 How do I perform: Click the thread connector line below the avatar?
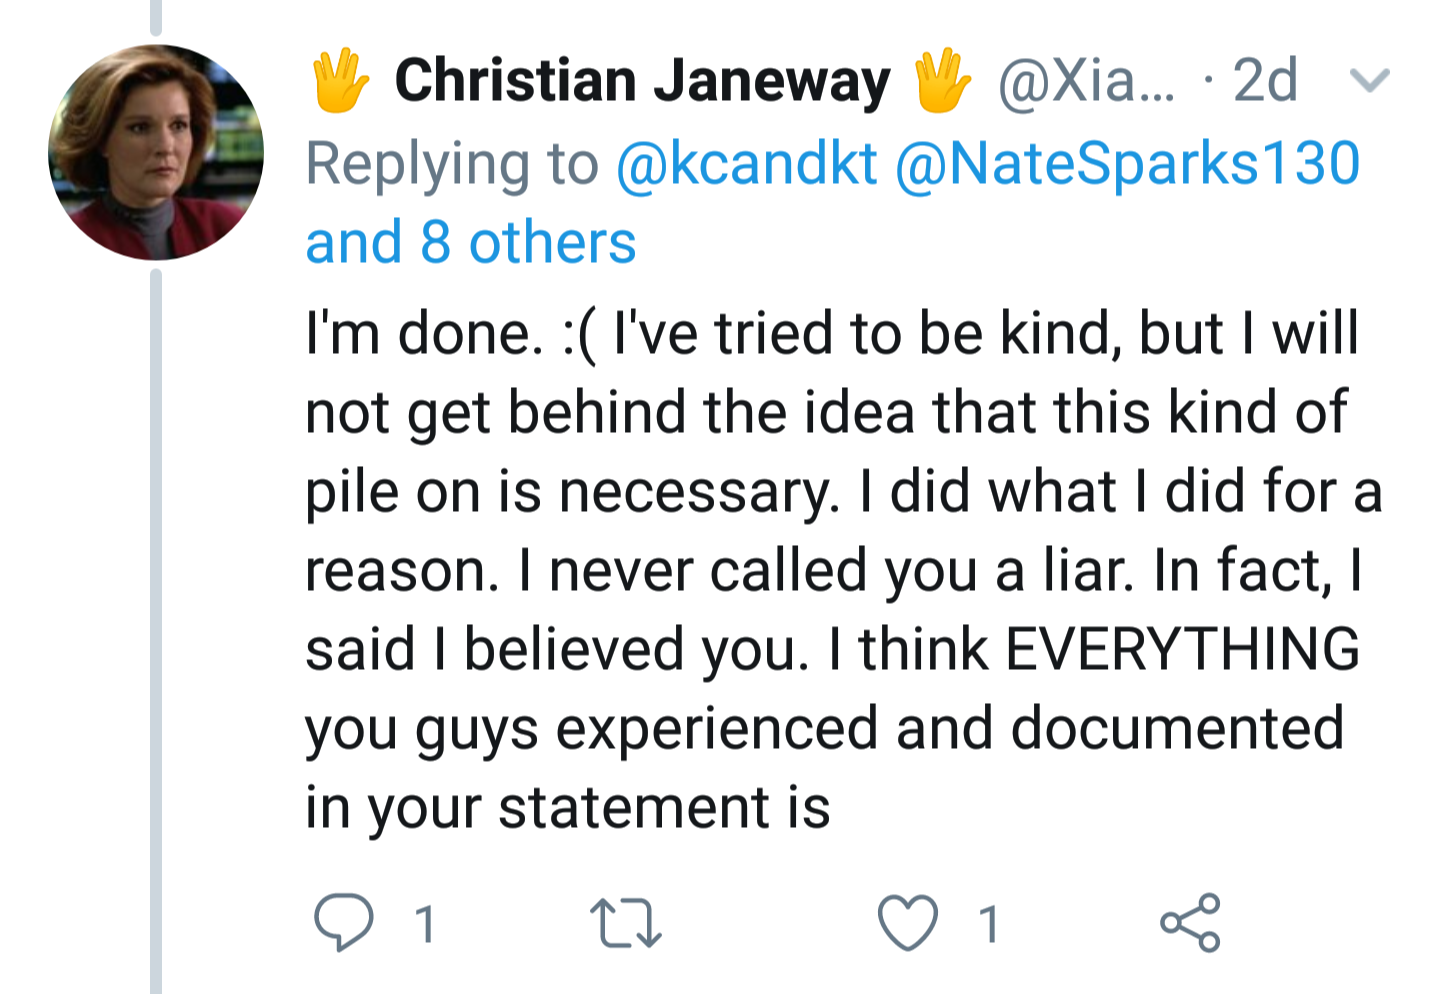156,620
